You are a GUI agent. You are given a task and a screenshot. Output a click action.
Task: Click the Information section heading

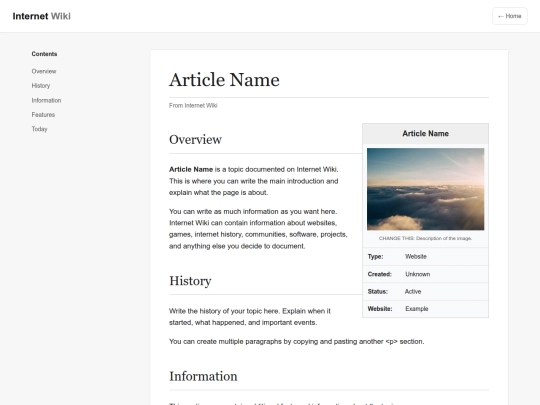click(x=203, y=376)
